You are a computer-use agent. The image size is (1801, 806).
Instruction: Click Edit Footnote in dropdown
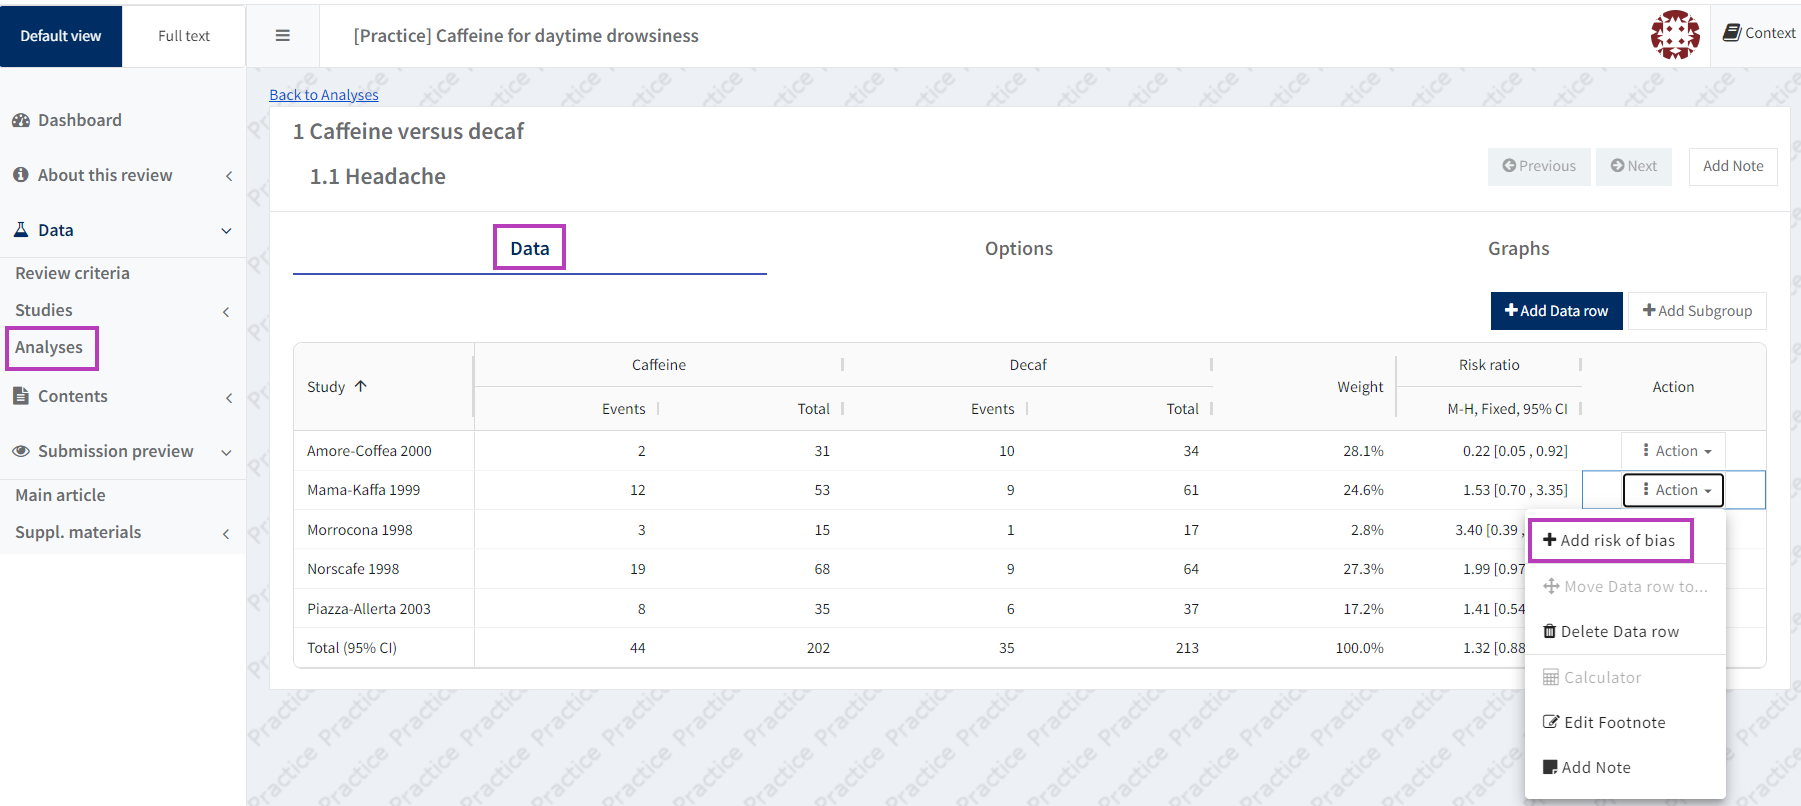[x=1614, y=722]
